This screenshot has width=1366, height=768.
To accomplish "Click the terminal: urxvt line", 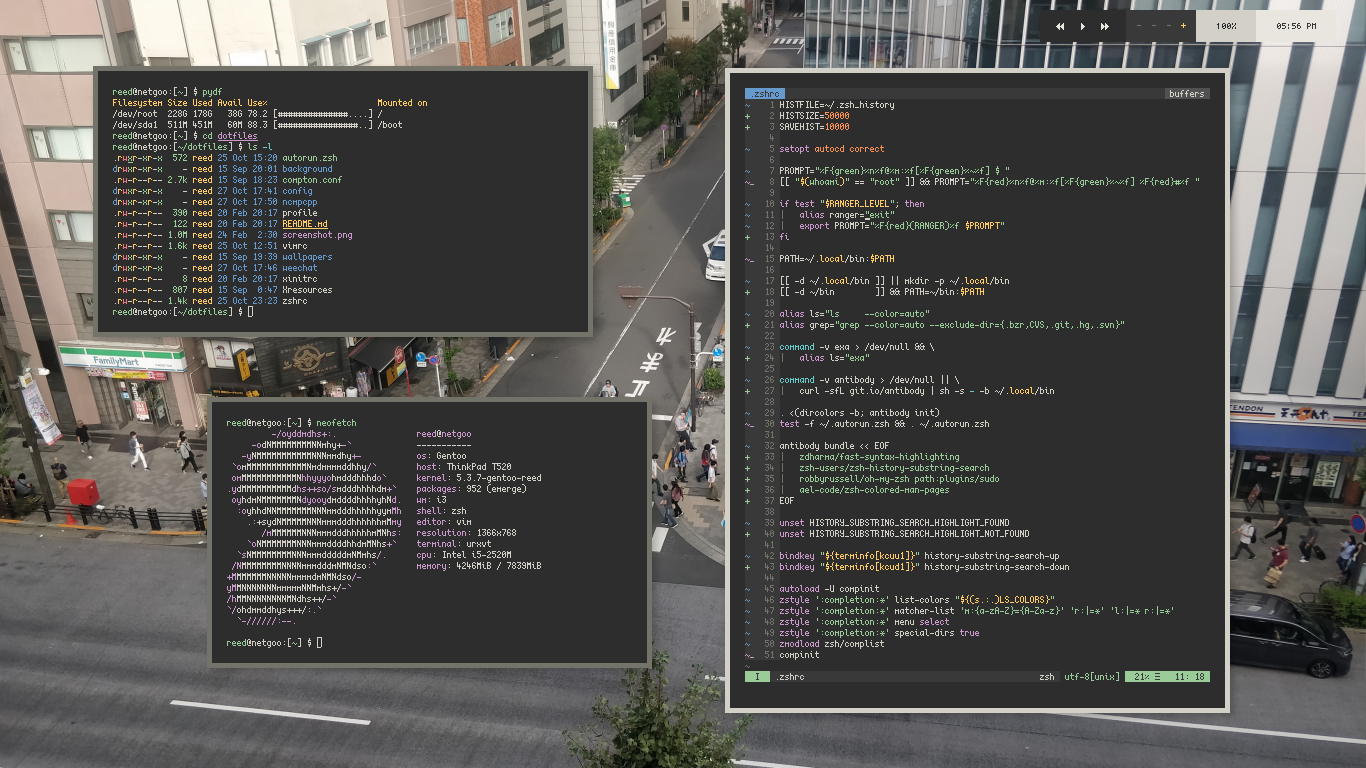I will tap(454, 545).
